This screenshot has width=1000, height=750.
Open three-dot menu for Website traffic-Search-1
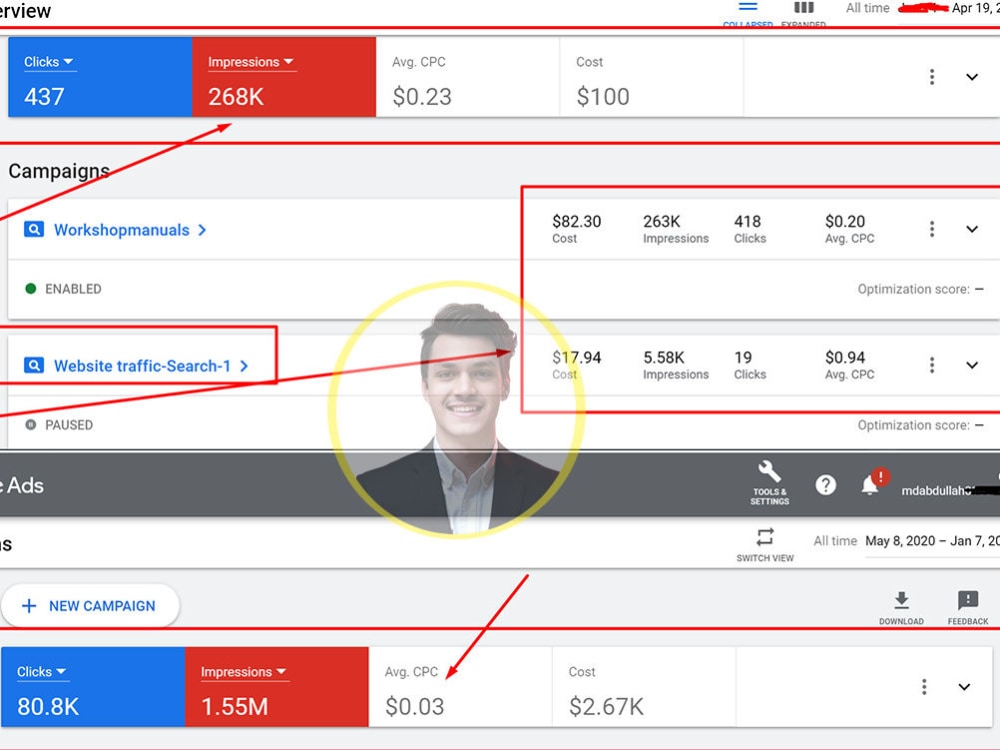[x=932, y=365]
